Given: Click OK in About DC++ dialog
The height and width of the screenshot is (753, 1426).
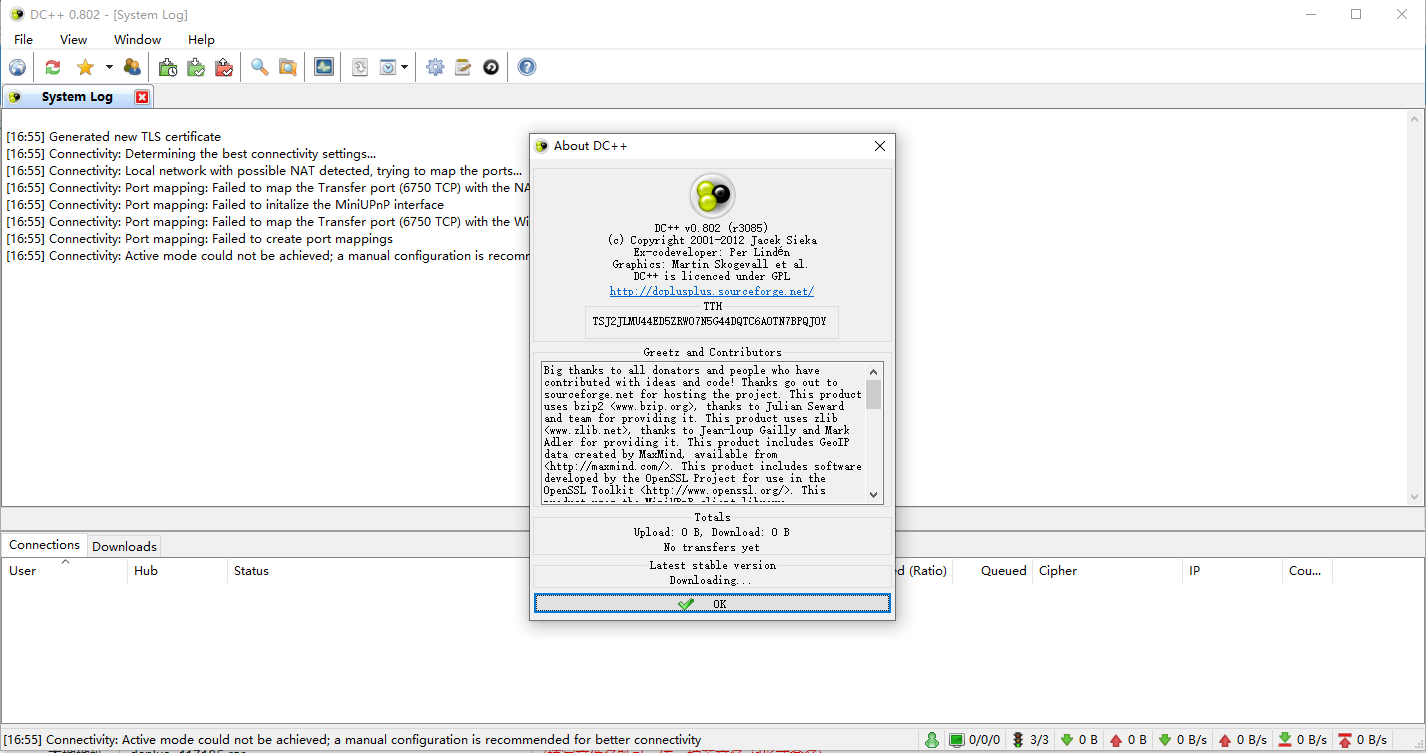Looking at the screenshot, I should [x=712, y=604].
